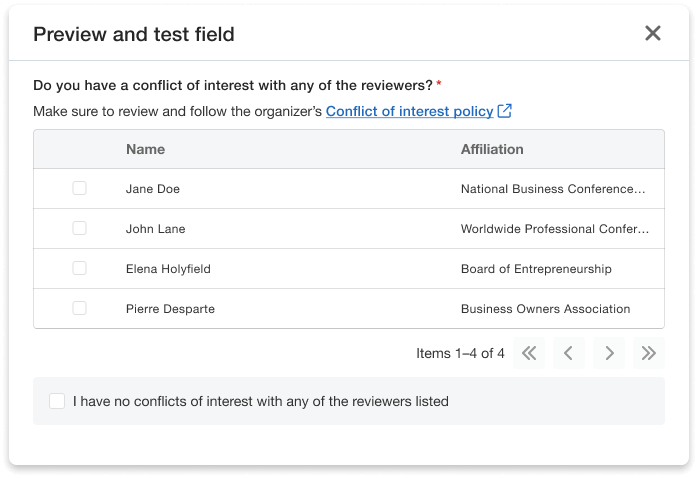Tick the checkbox next to Elena Holyfield
The image size is (698, 478).
(80, 268)
